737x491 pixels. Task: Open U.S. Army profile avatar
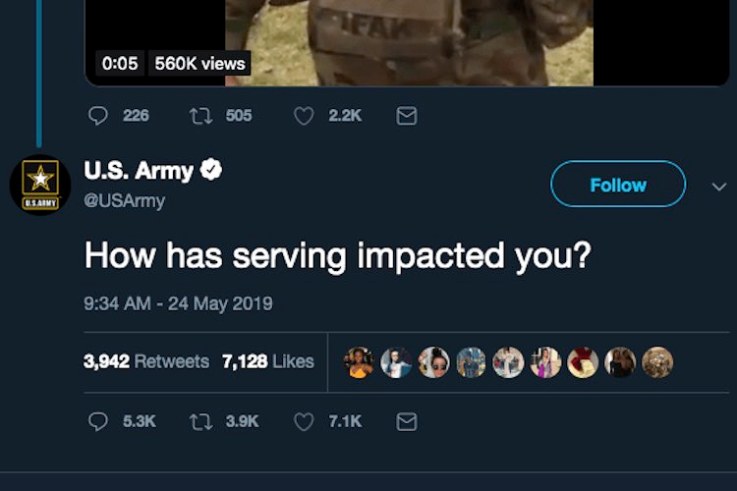tap(39, 184)
